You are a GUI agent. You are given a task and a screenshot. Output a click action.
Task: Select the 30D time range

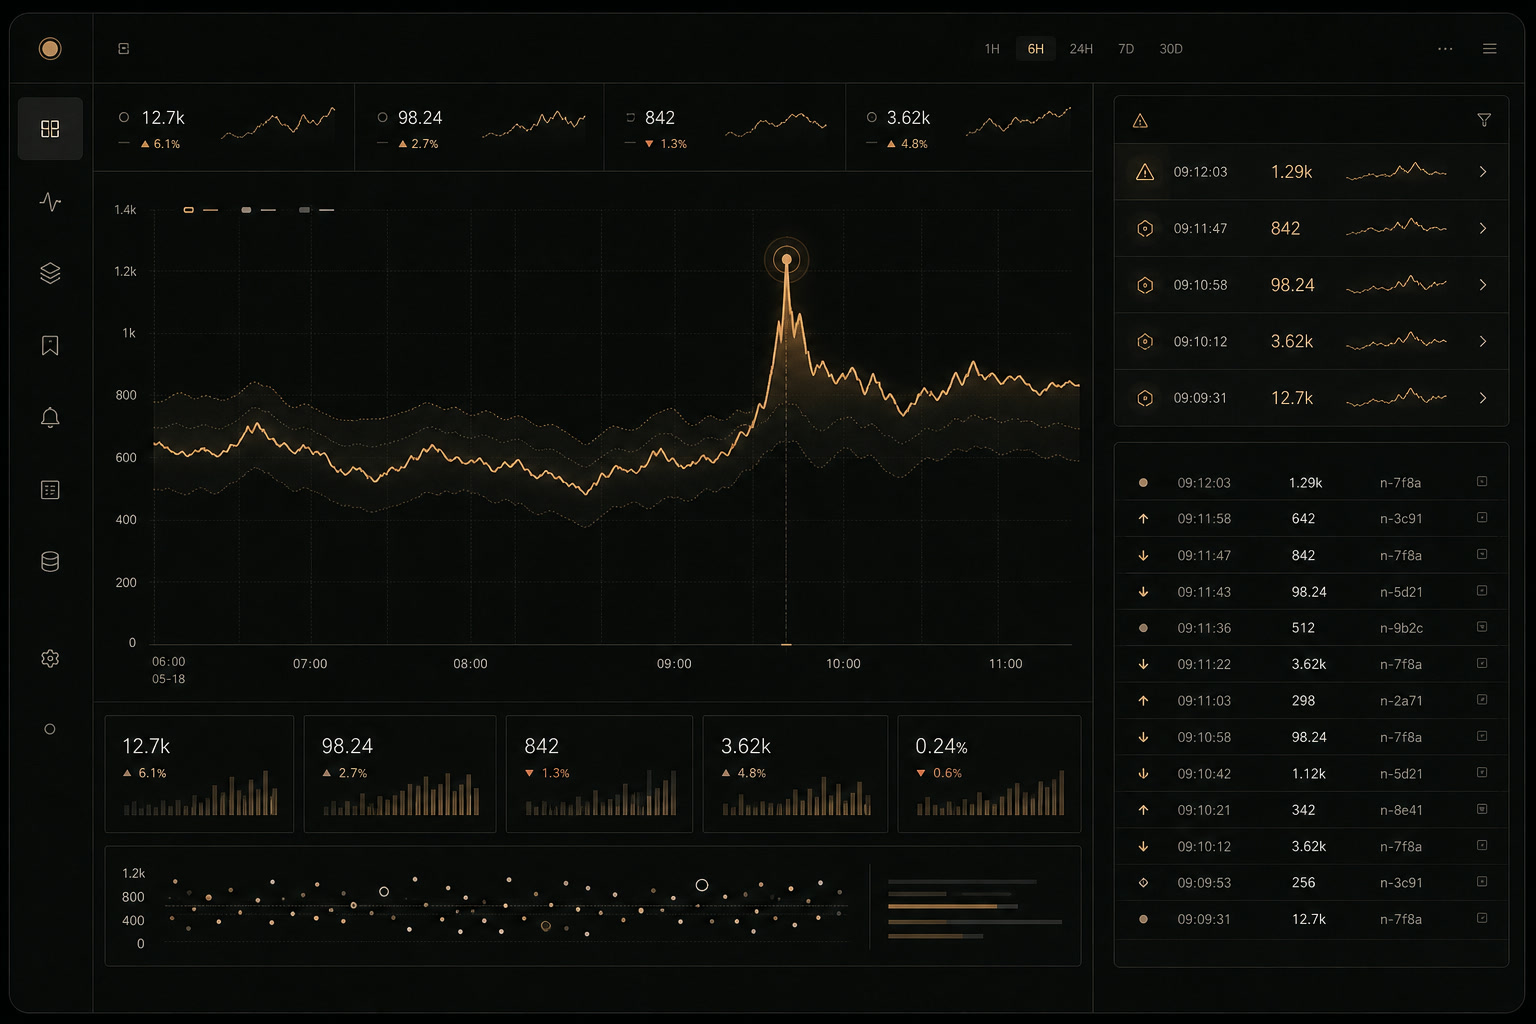click(x=1171, y=49)
